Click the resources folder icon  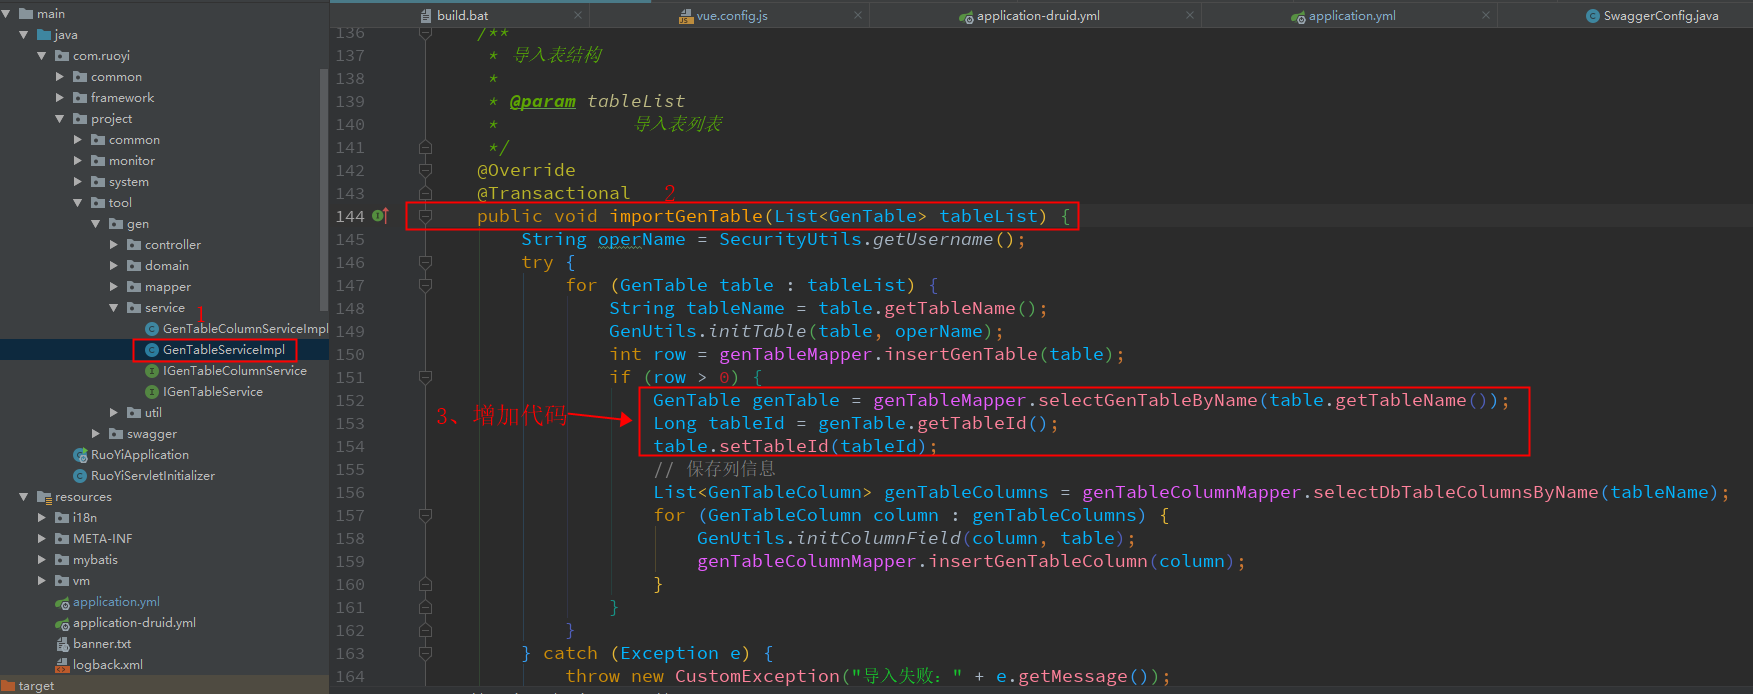[44, 497]
